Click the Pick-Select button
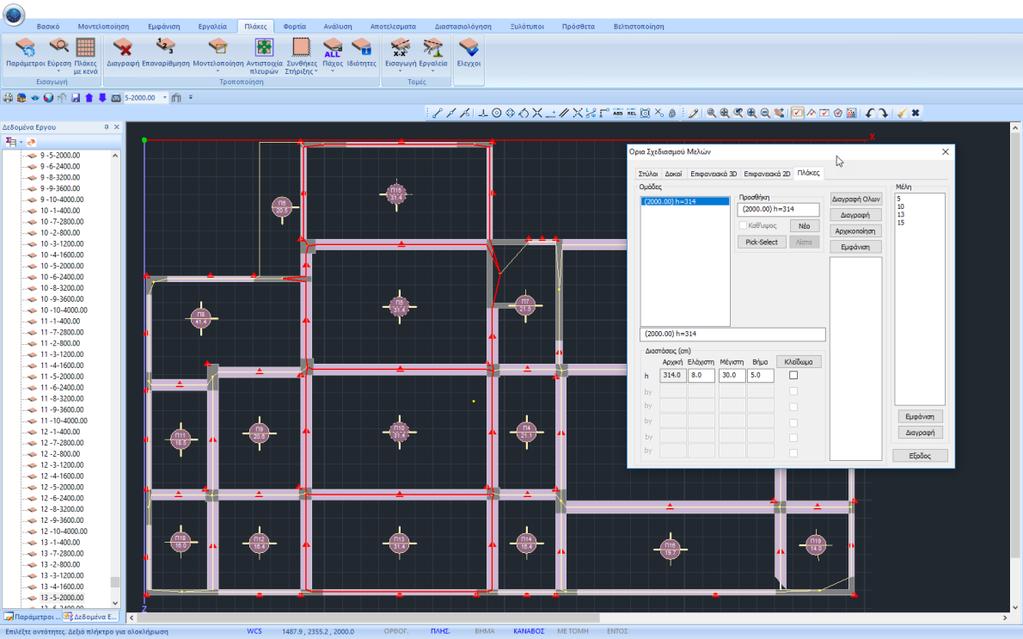1023x639 pixels. coord(761,242)
